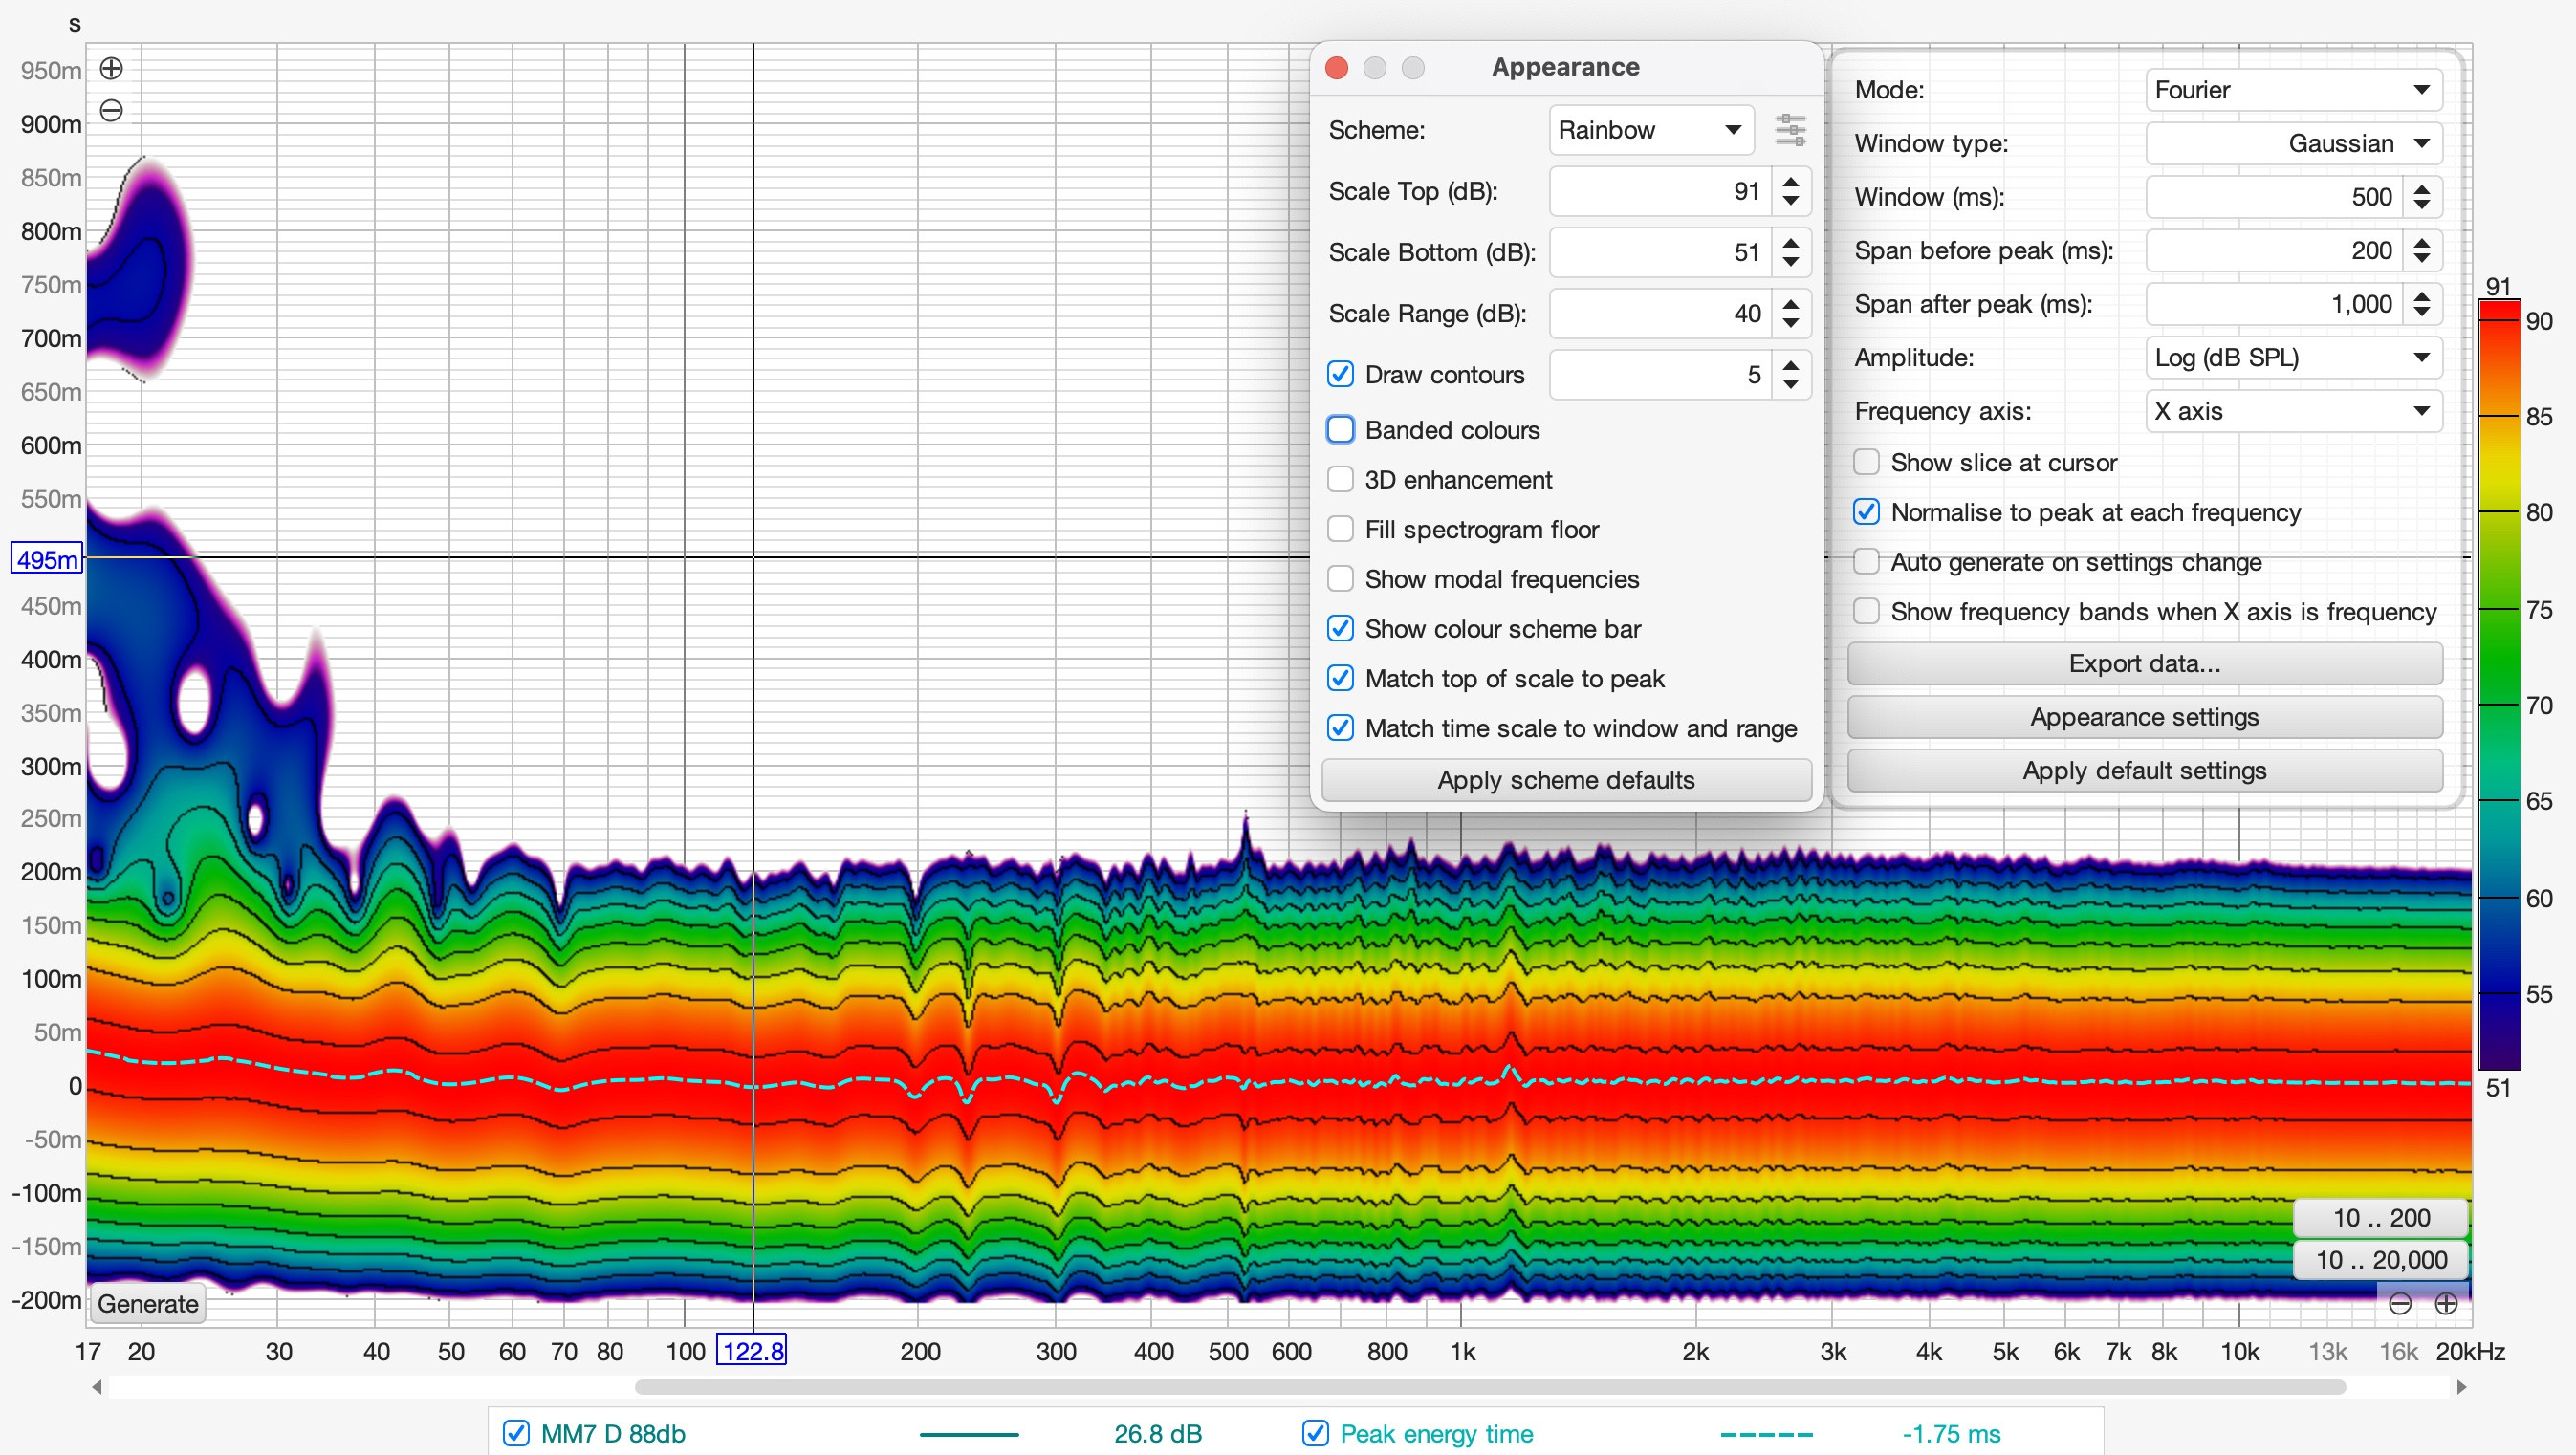2576x1455 pixels.
Task: Increase Scale Bottom with its up arrow
Action: [1791, 243]
